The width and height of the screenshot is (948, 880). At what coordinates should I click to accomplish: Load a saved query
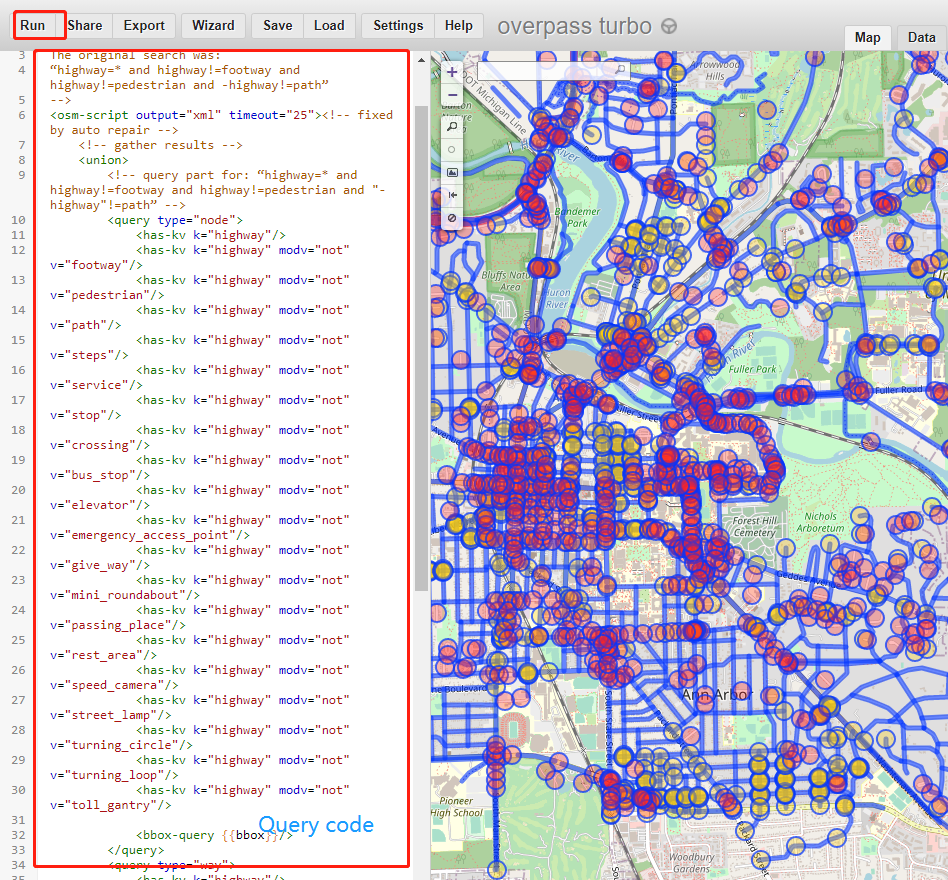point(329,25)
